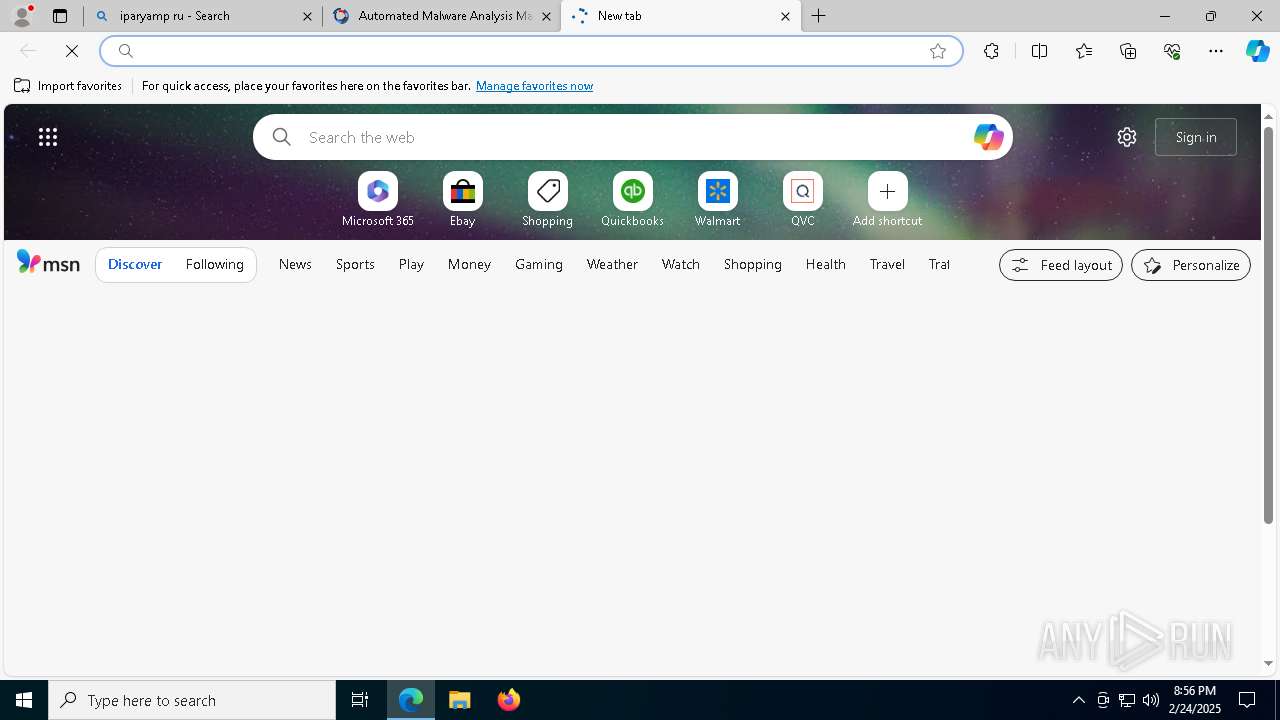Click the page vertical scrollbar thumb

pyautogui.click(x=1268, y=325)
